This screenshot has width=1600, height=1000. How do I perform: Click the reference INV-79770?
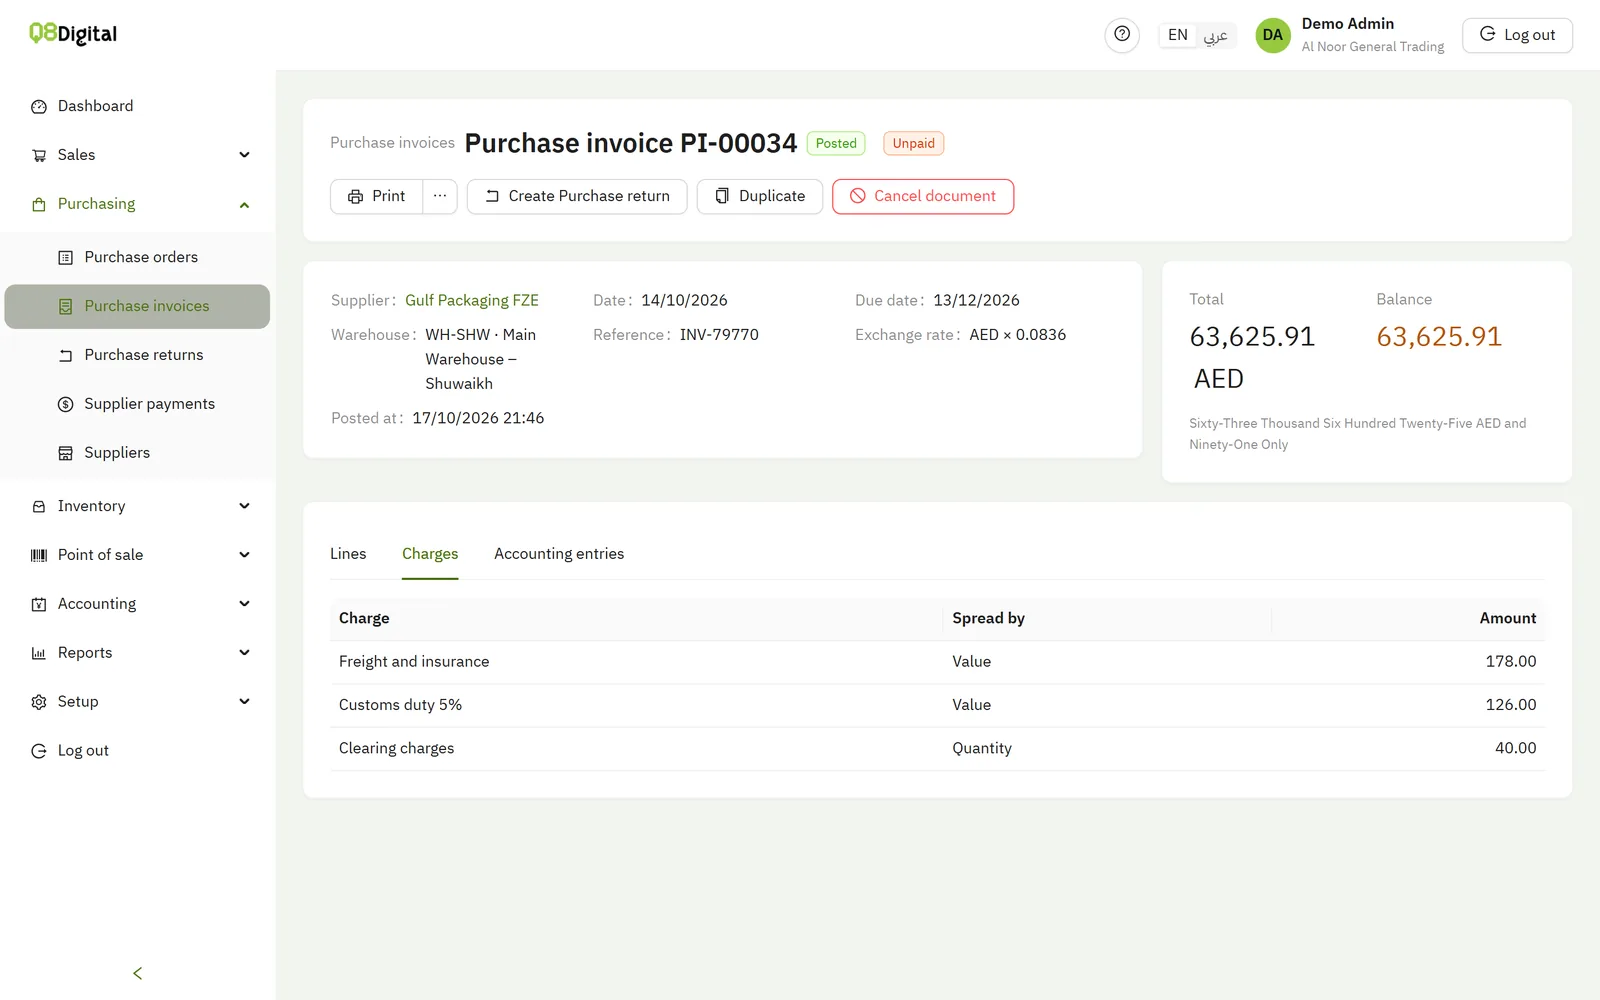pyautogui.click(x=719, y=335)
